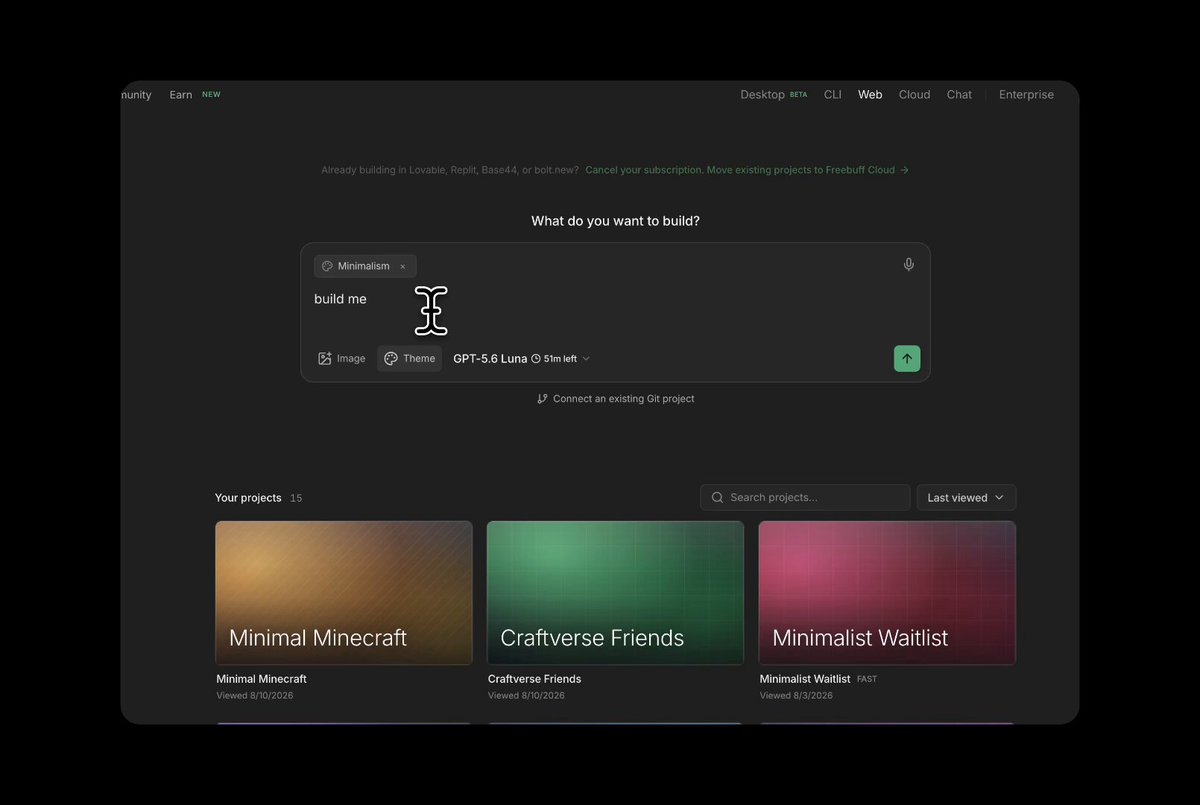The image size is (1200, 805).
Task: Open the GPT-5.6 Luna model dropdown
Action: pos(521,359)
